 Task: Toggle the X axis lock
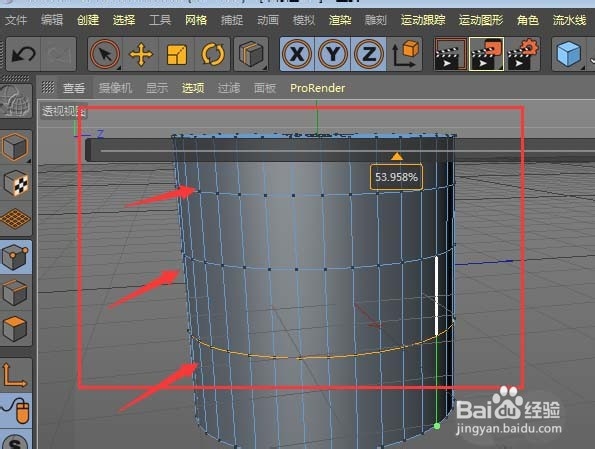[297, 54]
